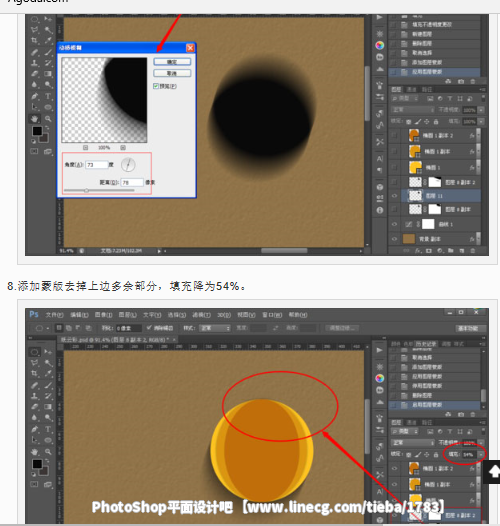Select the Zoom tool in motion blur screenshot
Viewport: 500px width, 526px height.
point(48,118)
